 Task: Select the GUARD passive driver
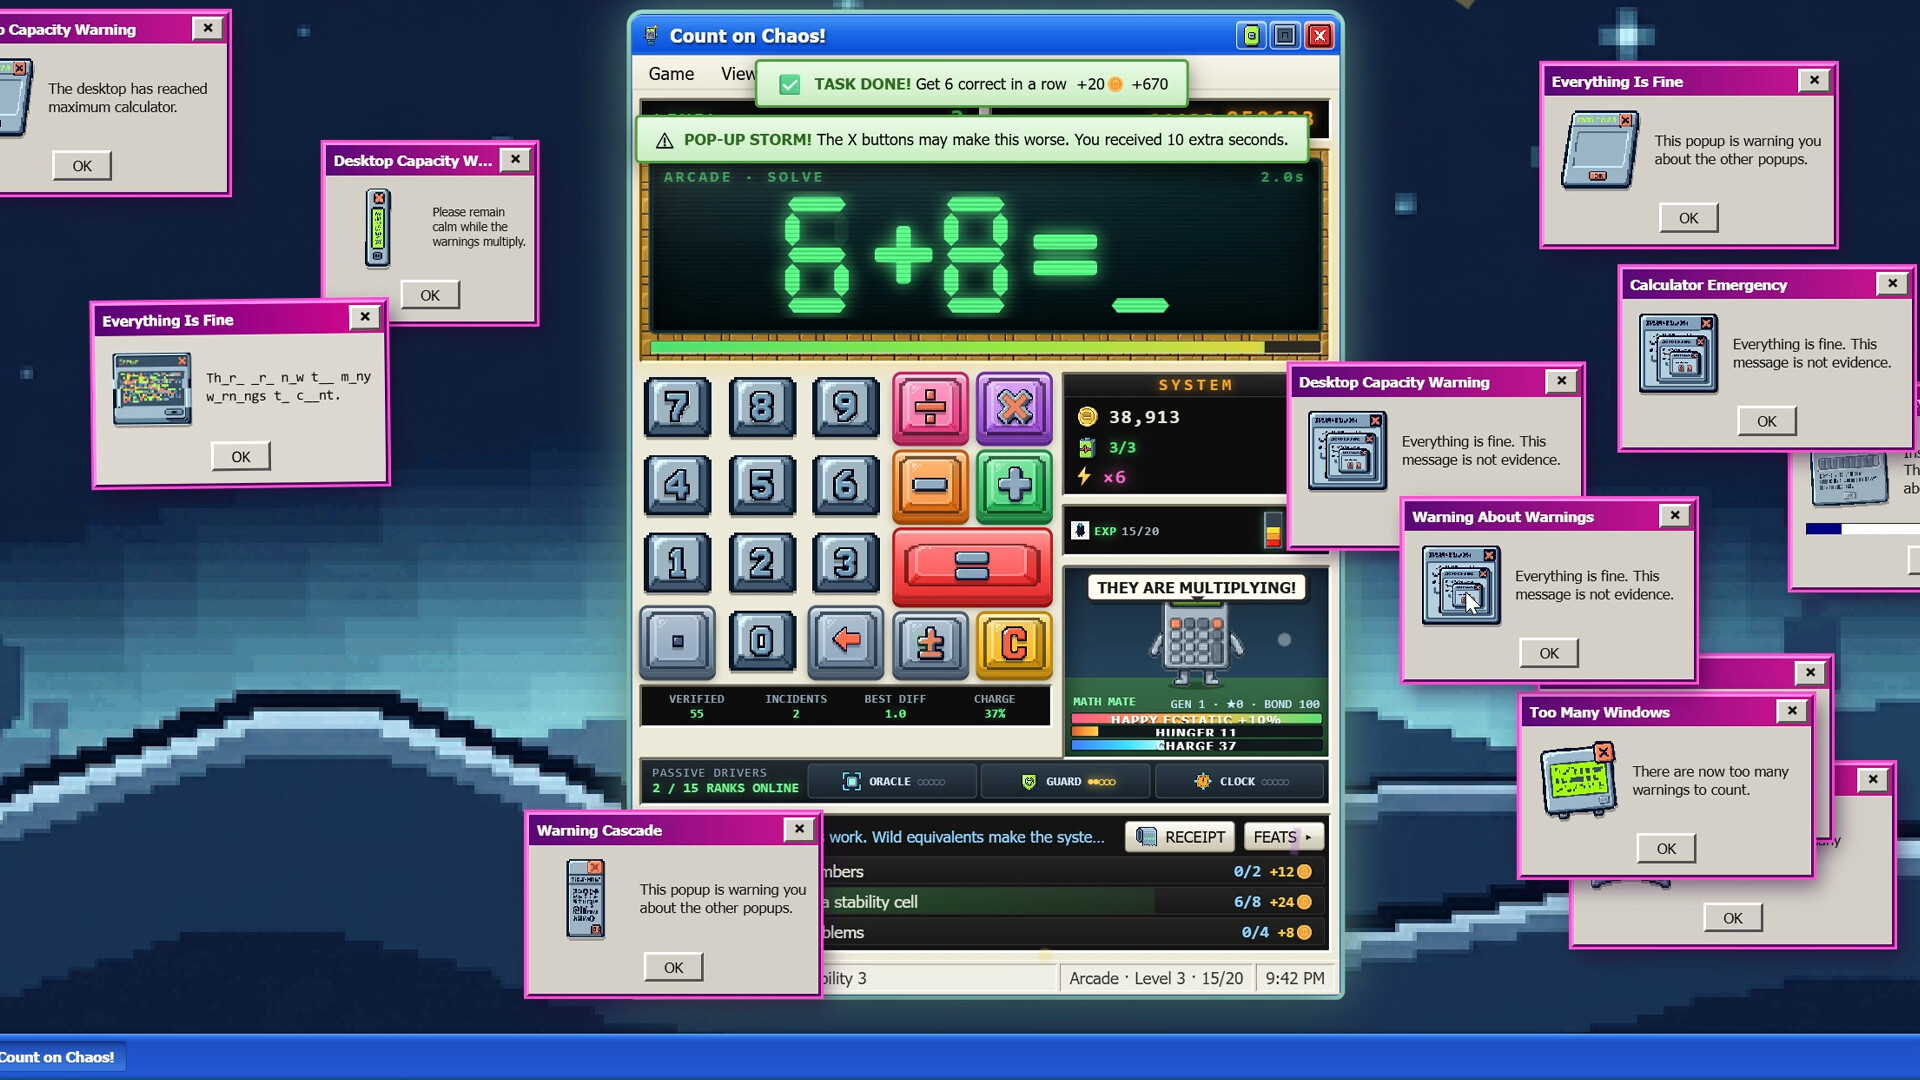pos(1067,782)
